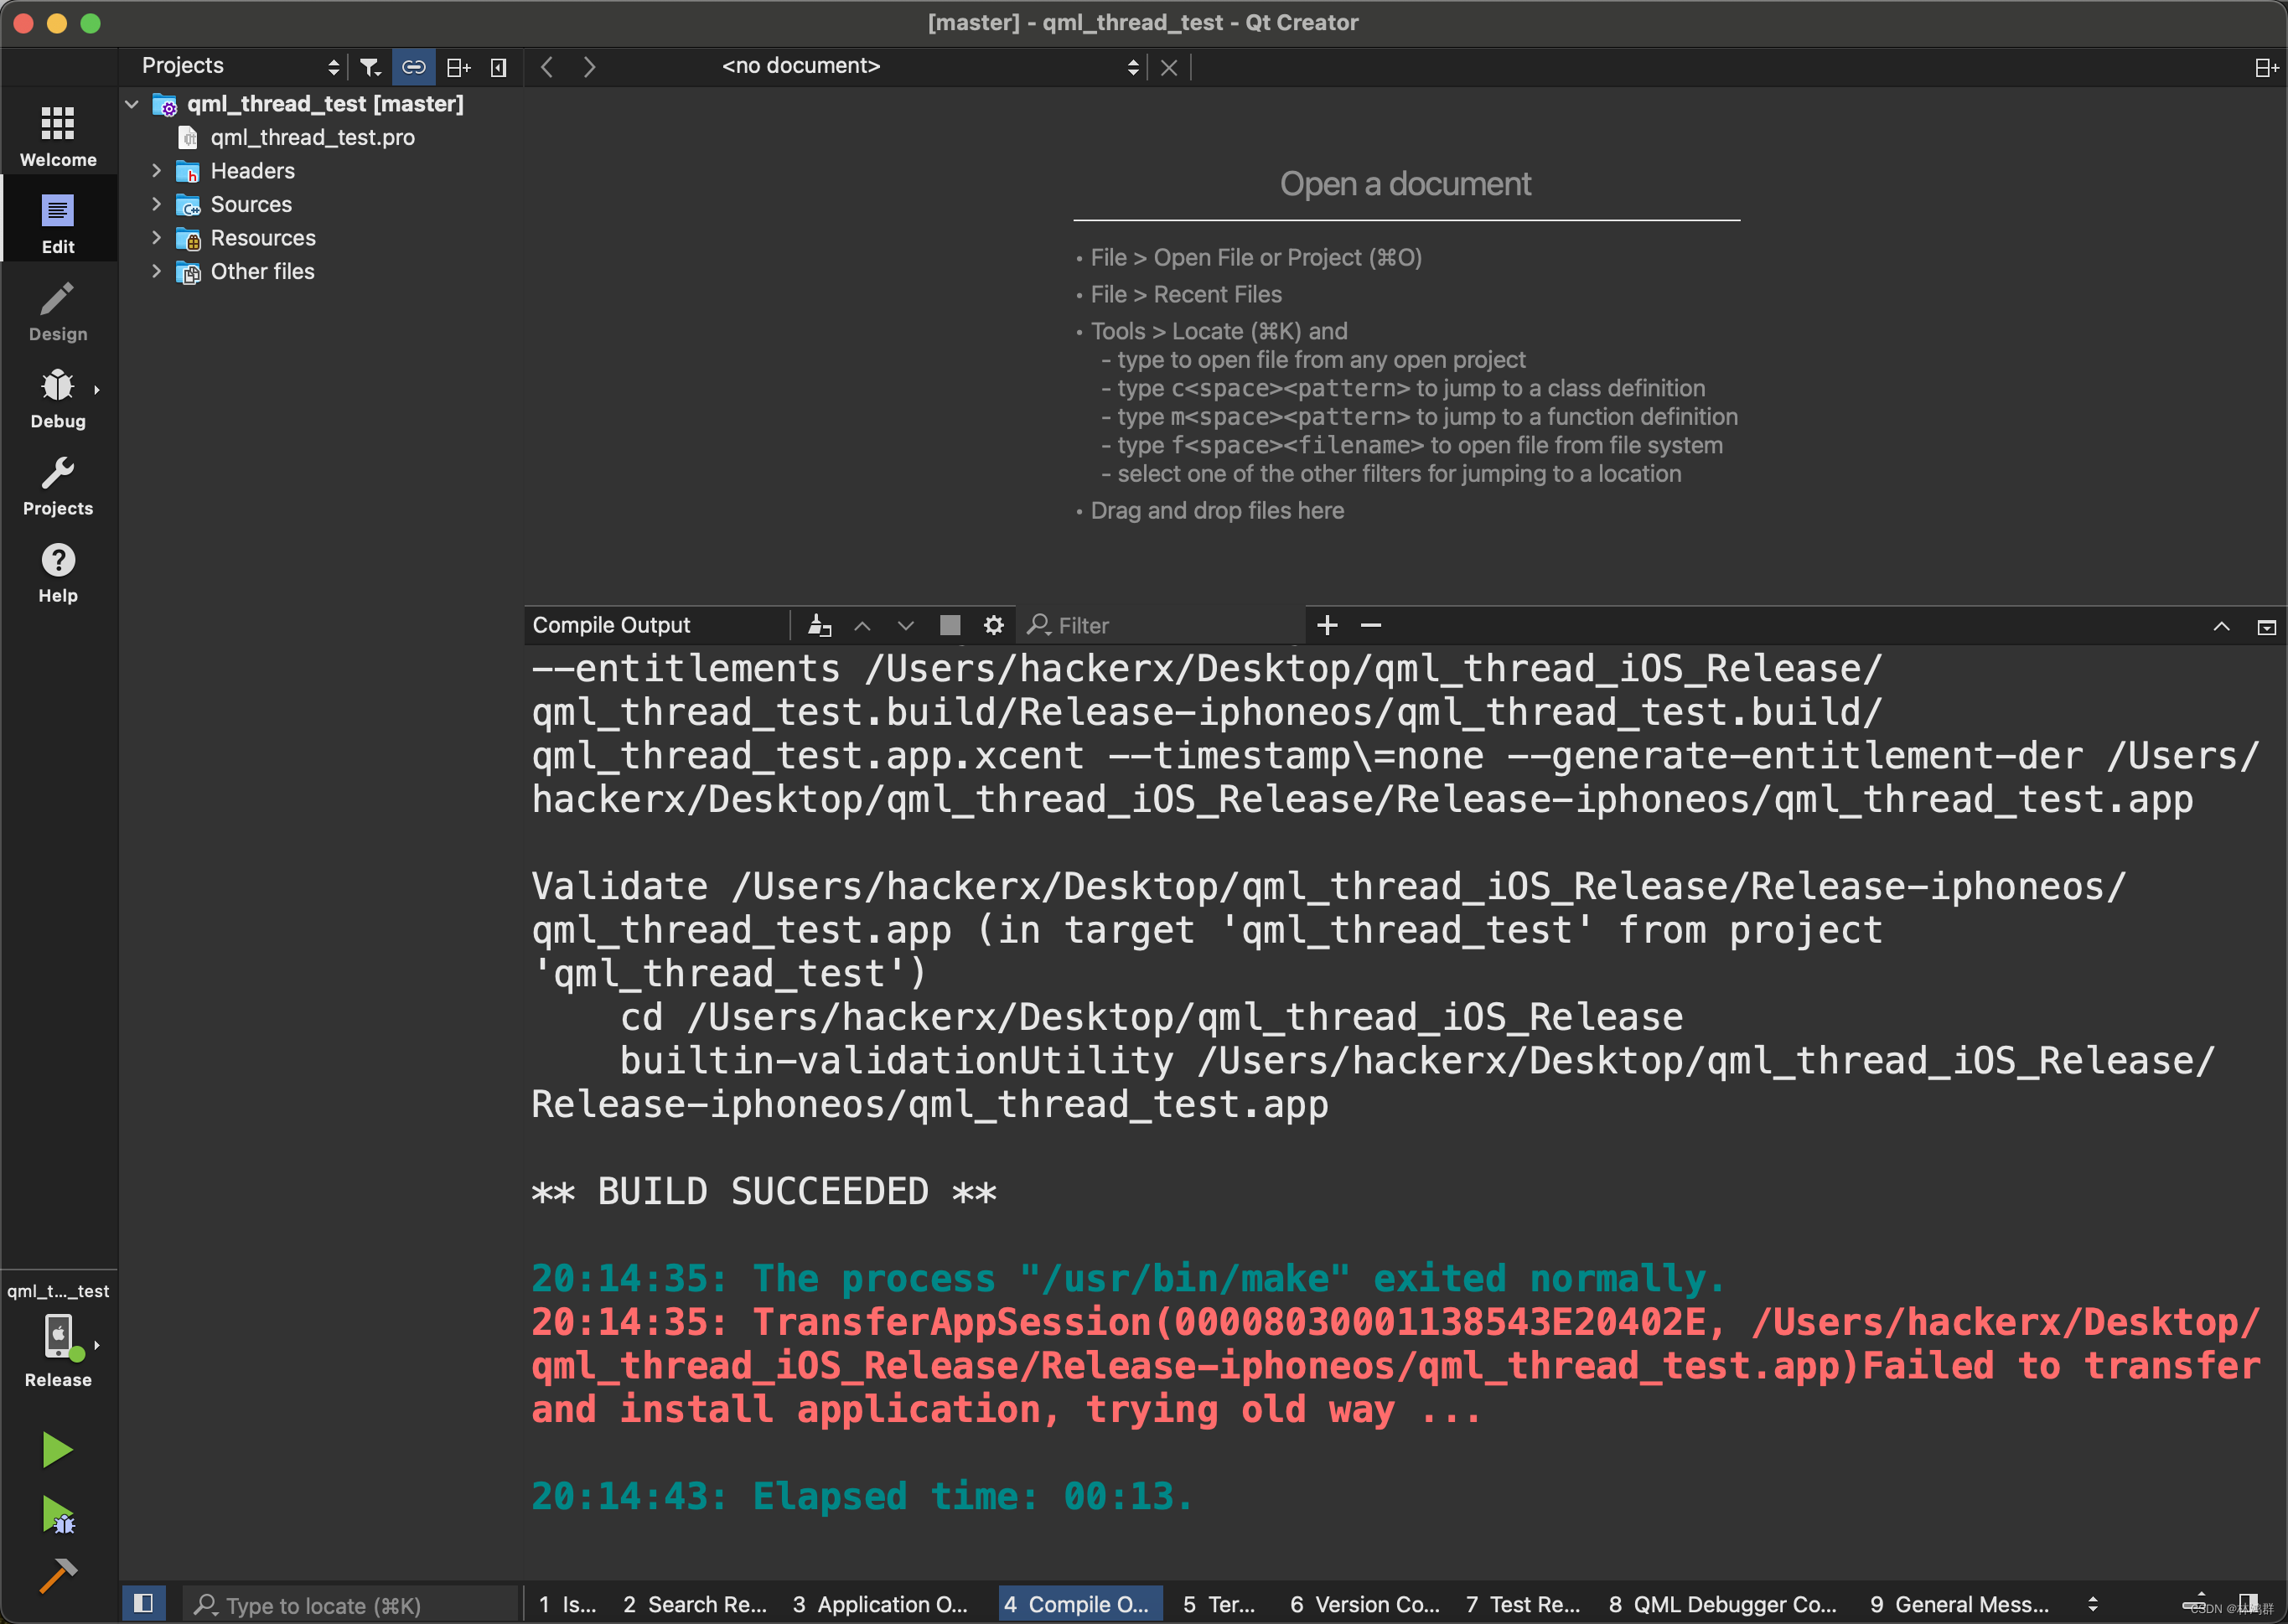Jump to previous item in Compile Output

click(862, 625)
